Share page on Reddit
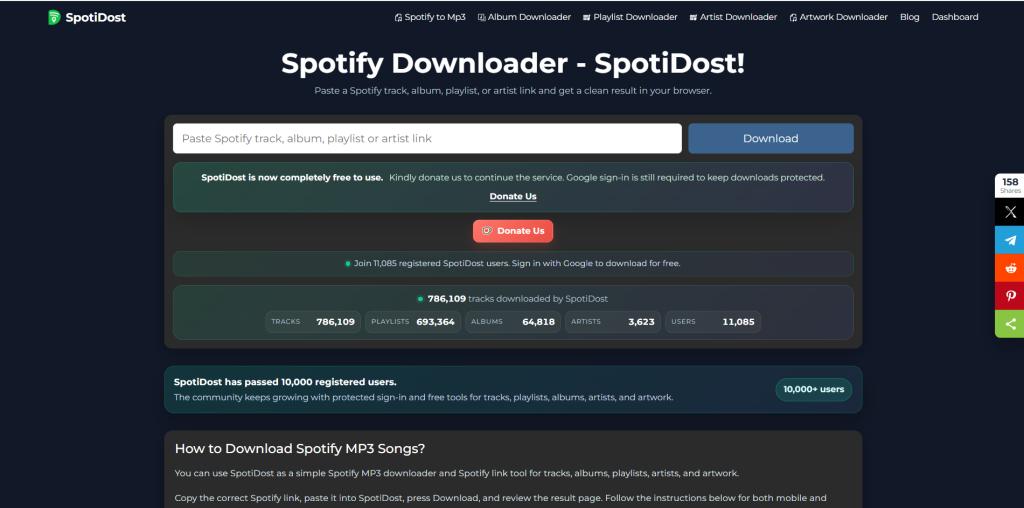The image size is (1024, 508). coord(1010,268)
